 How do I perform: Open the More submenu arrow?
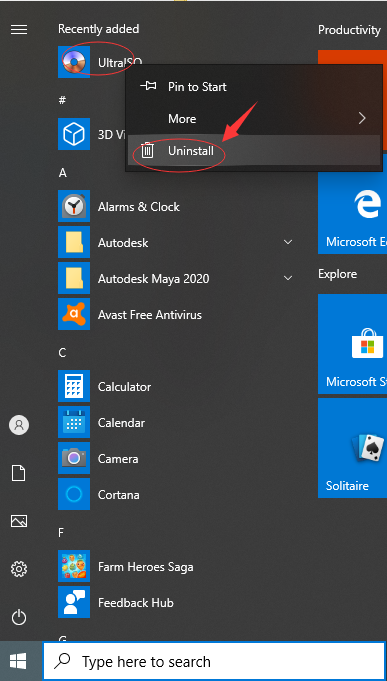coord(362,118)
